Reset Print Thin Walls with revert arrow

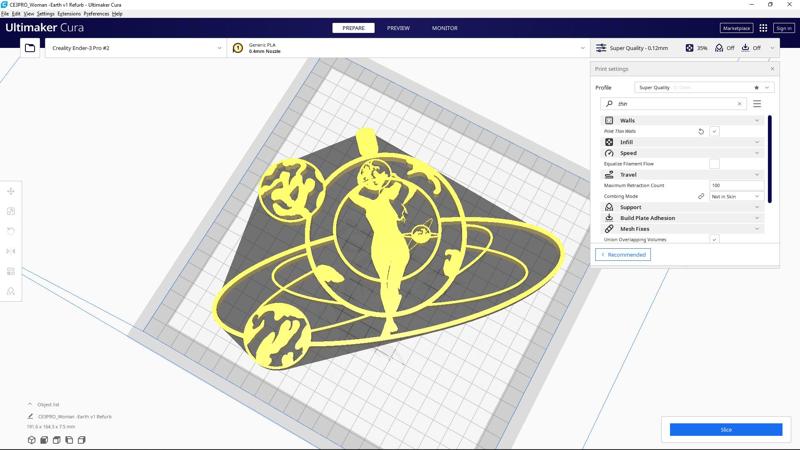click(x=701, y=132)
